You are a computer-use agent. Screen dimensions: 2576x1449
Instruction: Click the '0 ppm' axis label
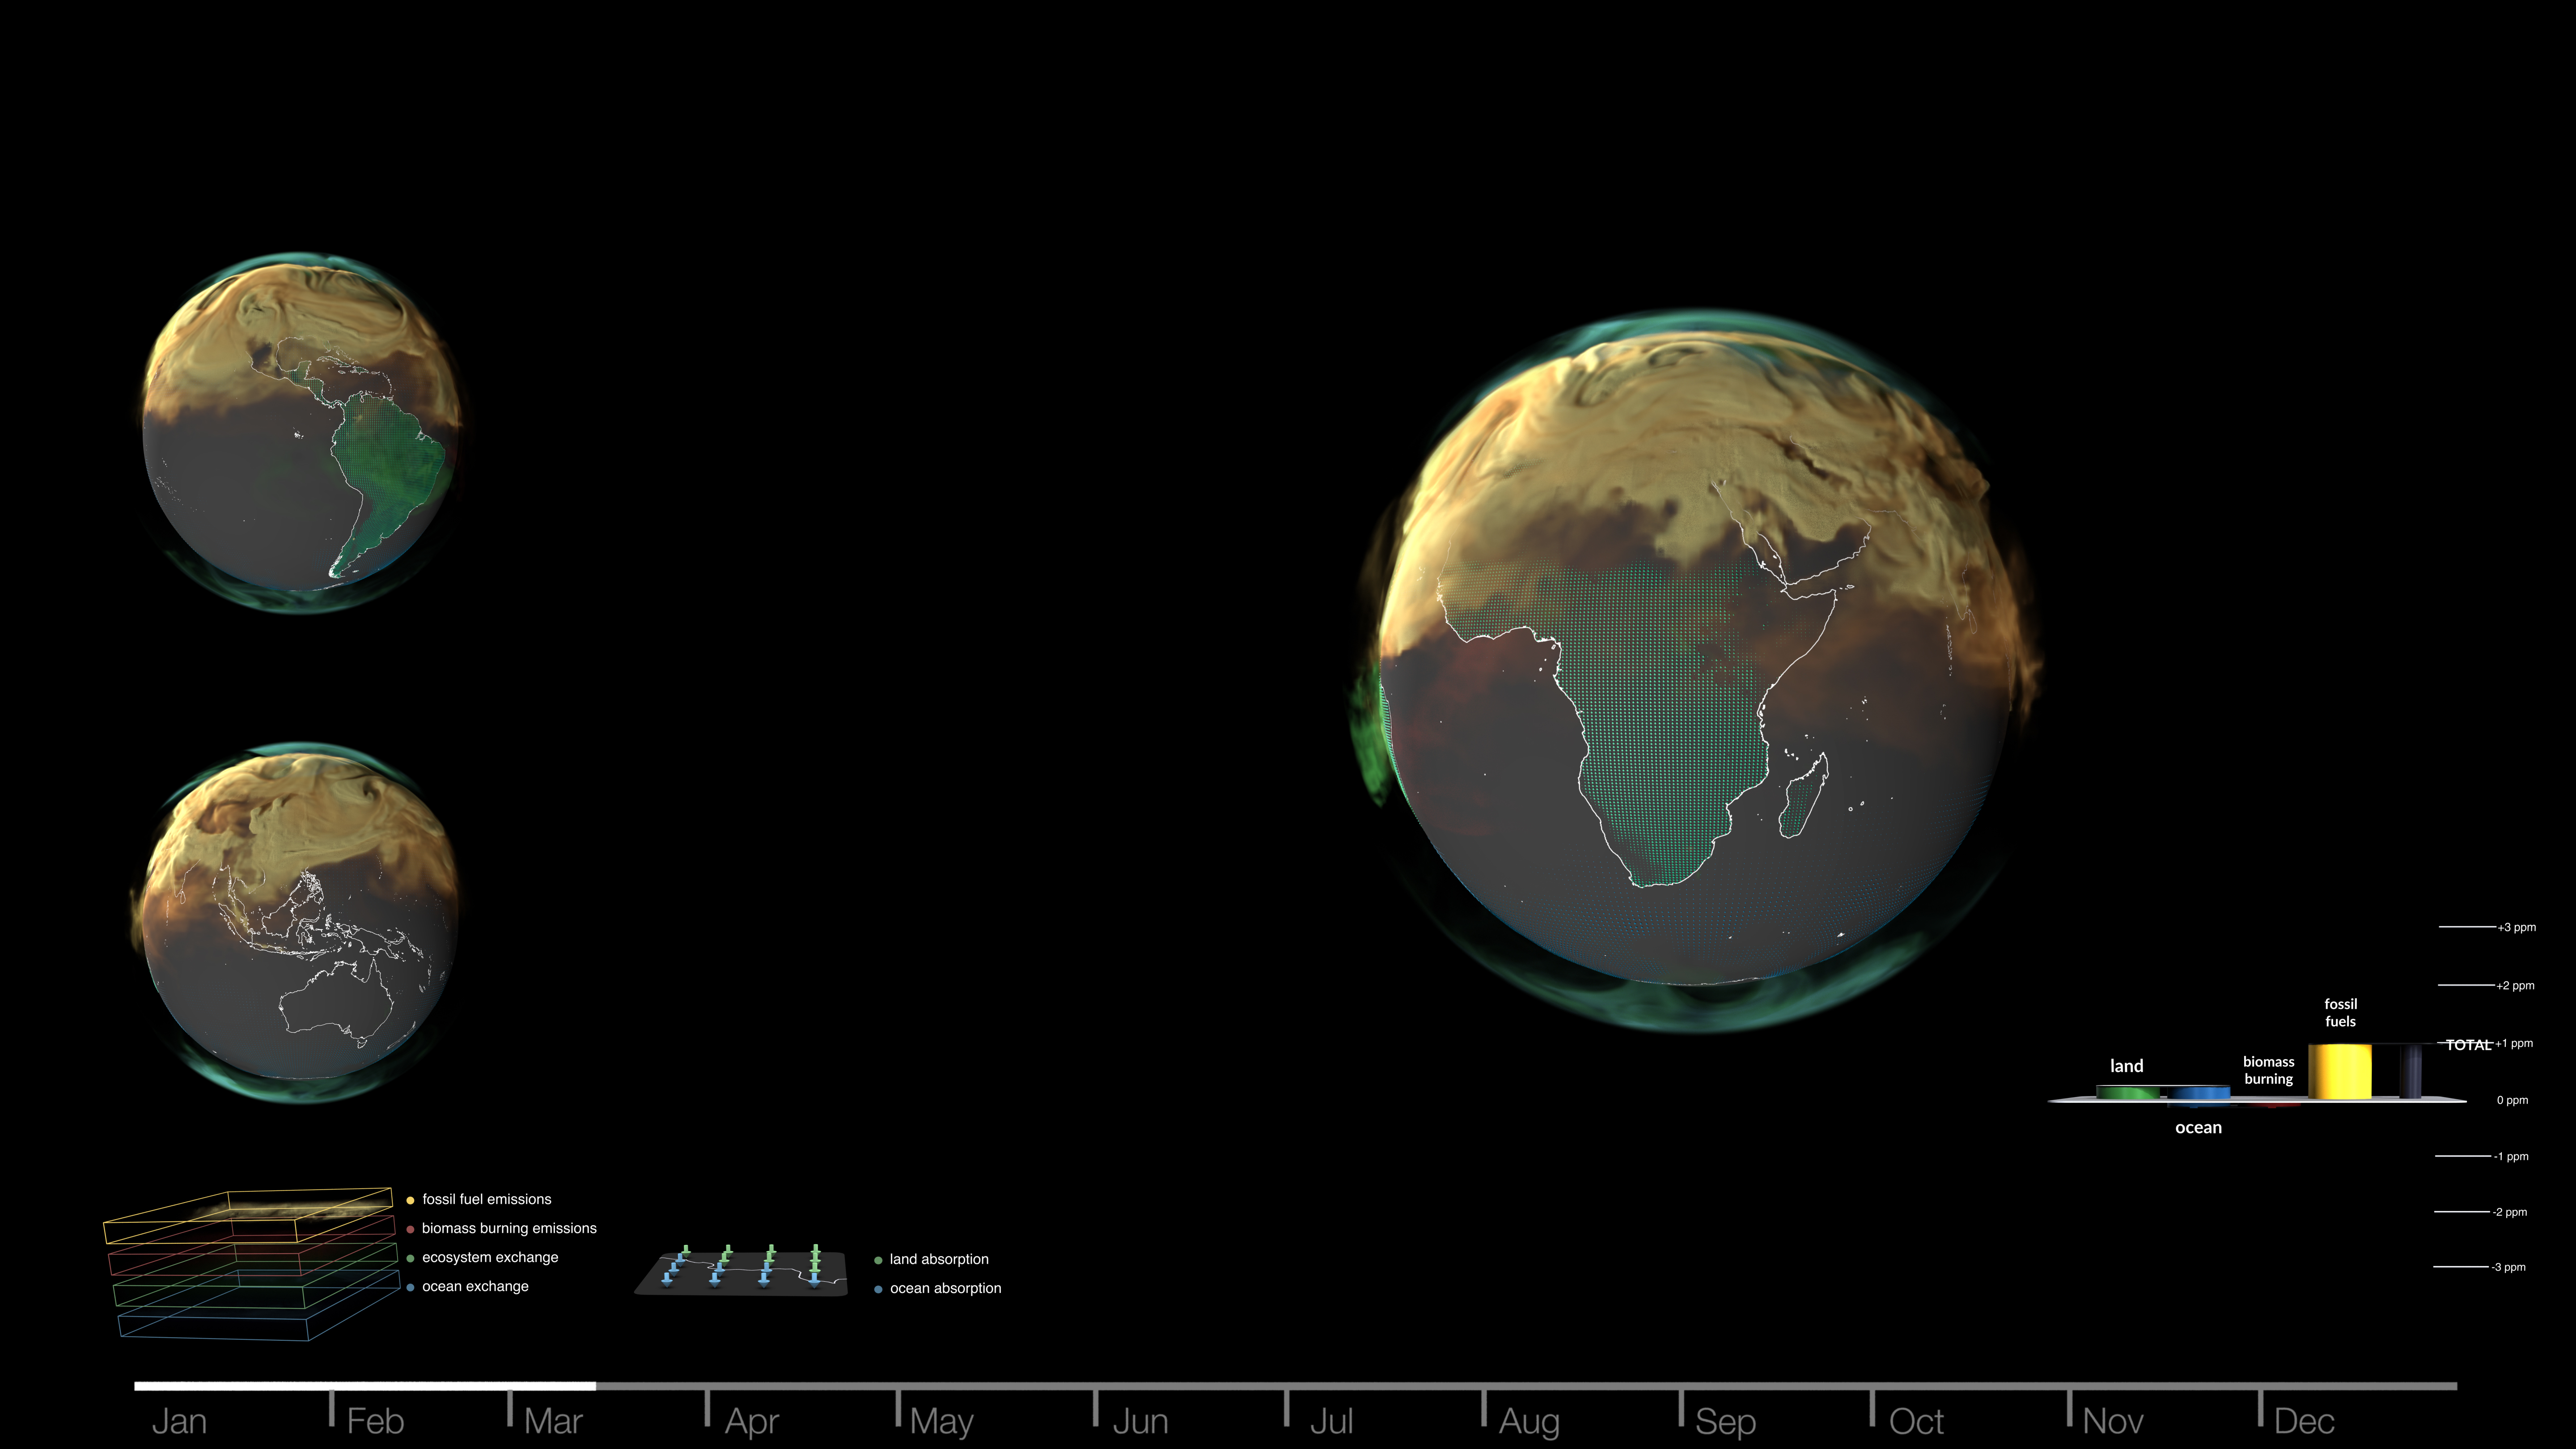[x=2512, y=1100]
